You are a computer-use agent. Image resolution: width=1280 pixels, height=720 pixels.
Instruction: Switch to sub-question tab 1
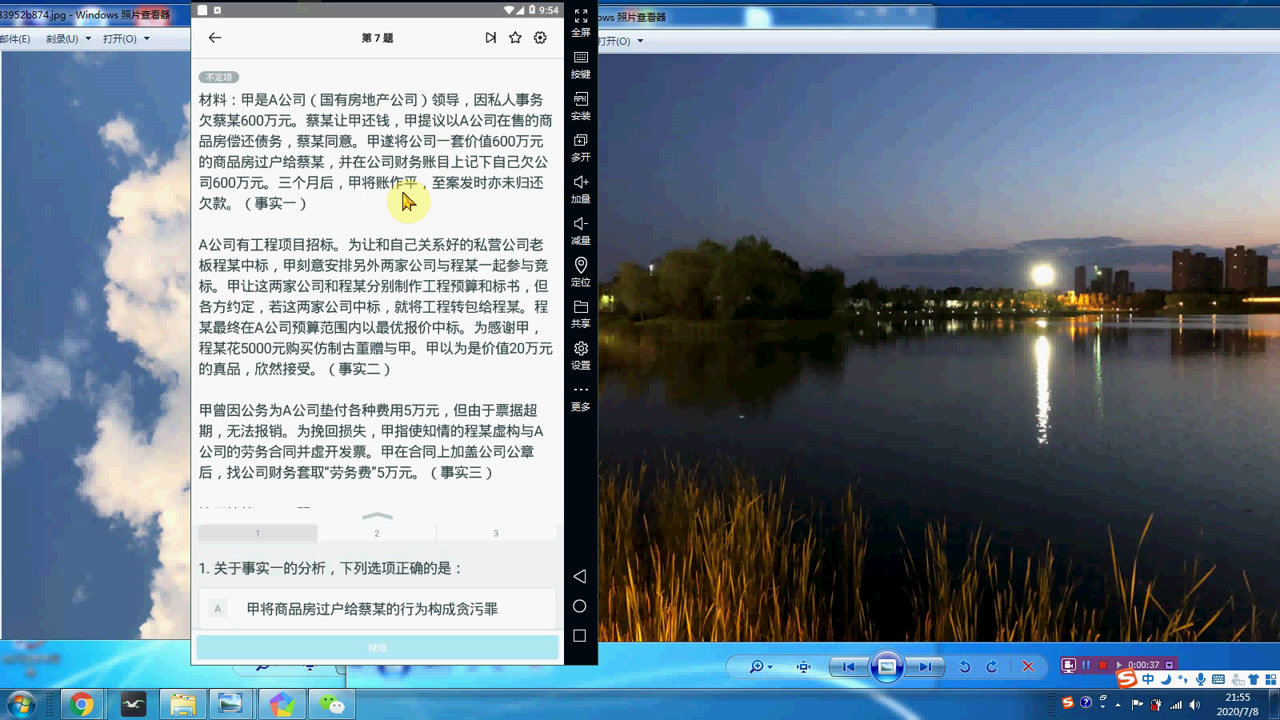tap(257, 533)
